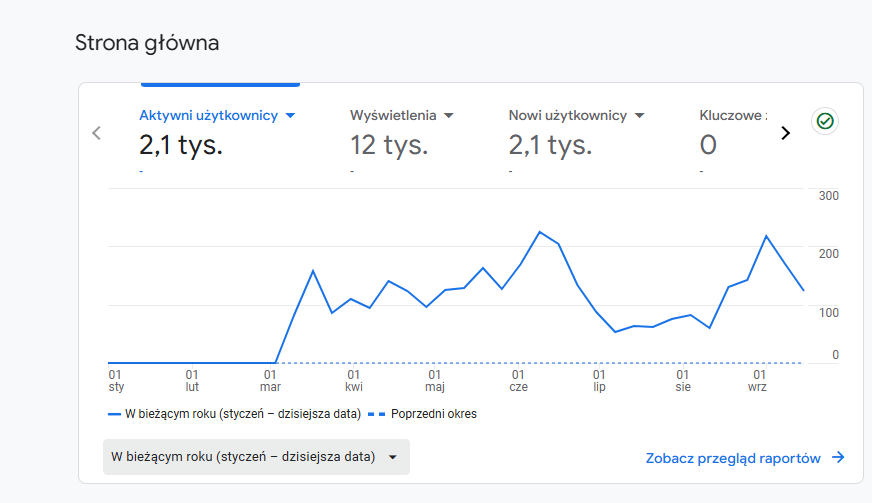Select the truncated Kluczowe metric tab

pyautogui.click(x=733, y=116)
